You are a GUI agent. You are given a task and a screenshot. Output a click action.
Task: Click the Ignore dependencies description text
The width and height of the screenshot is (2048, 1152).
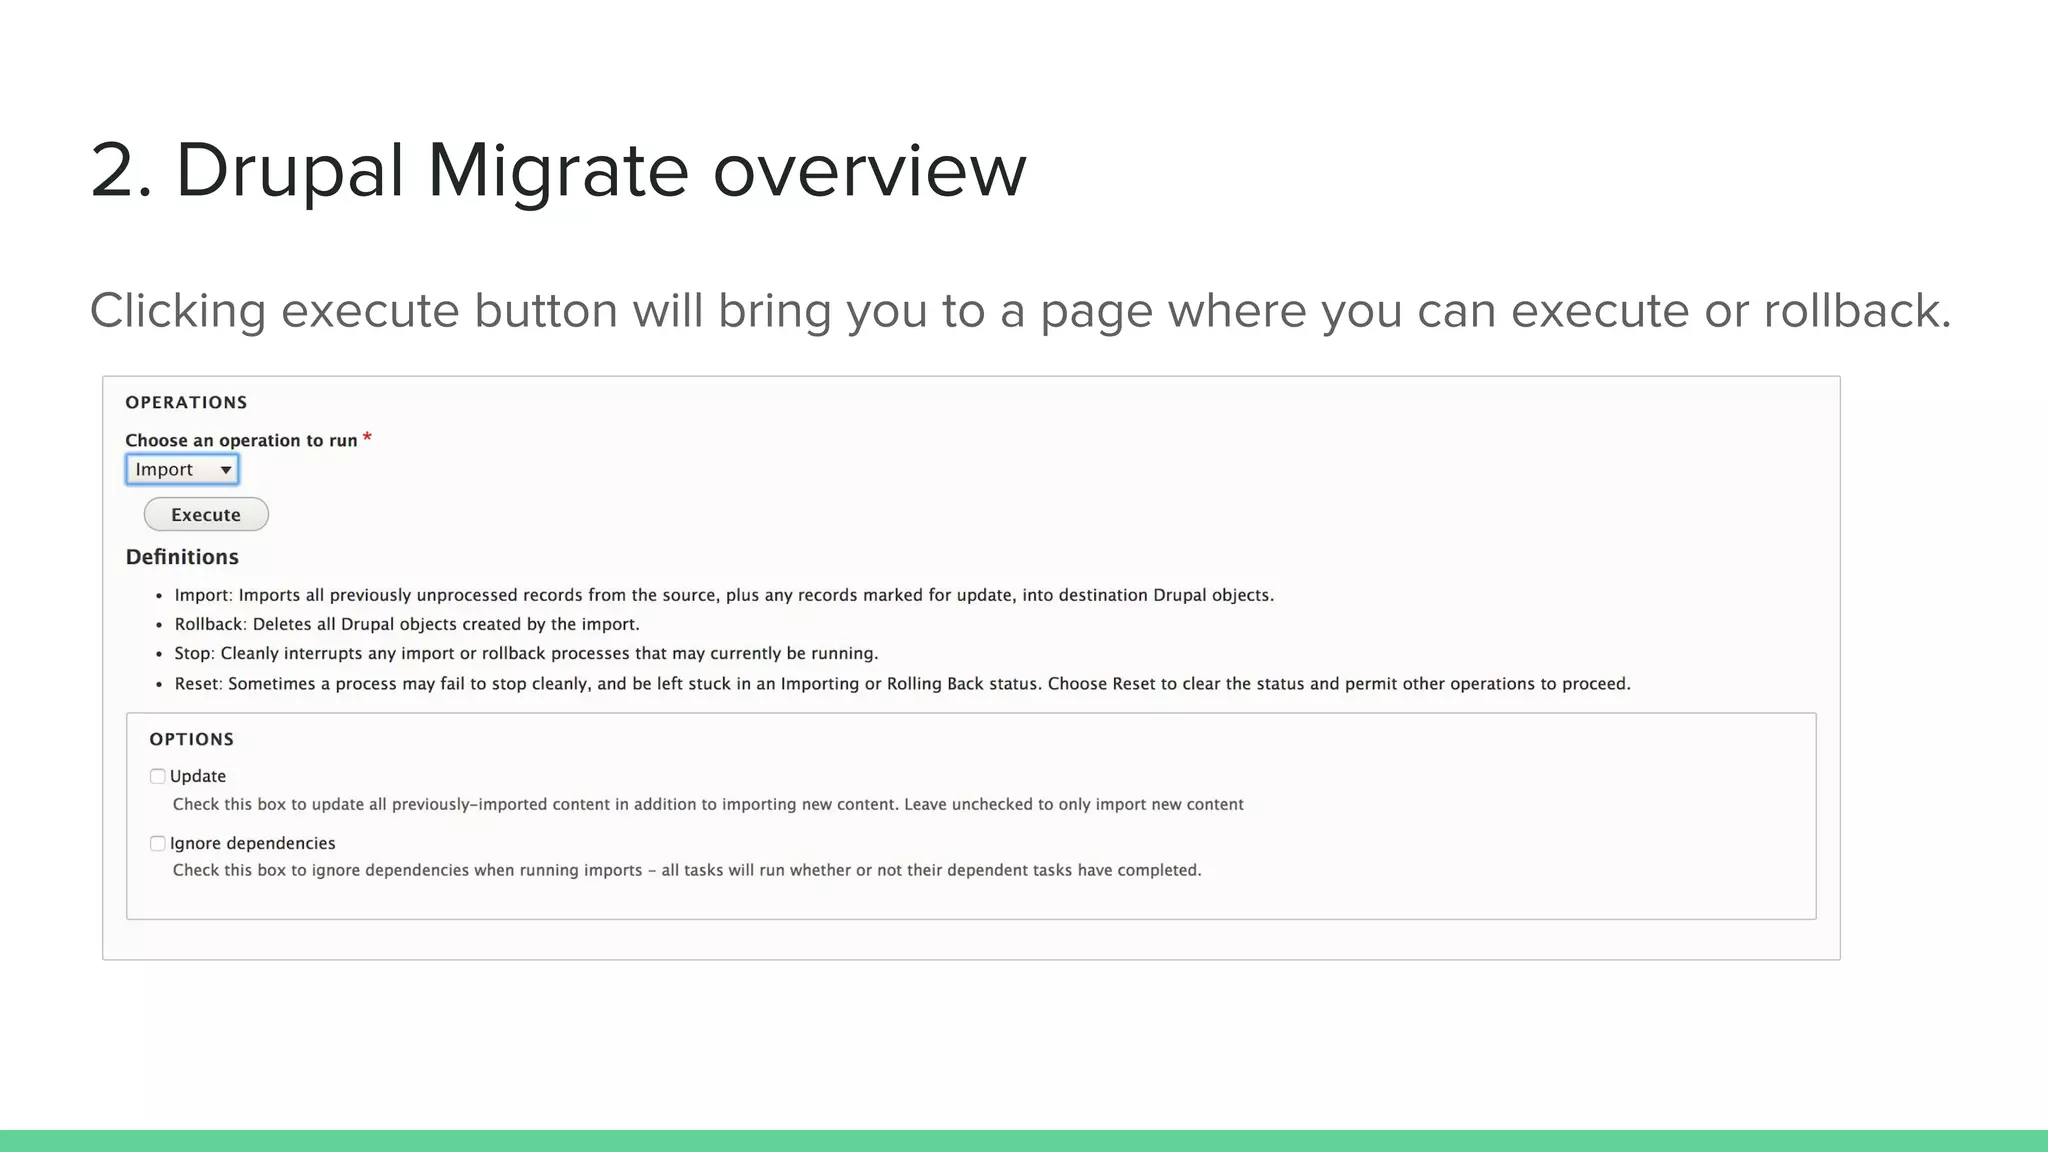tap(686, 870)
